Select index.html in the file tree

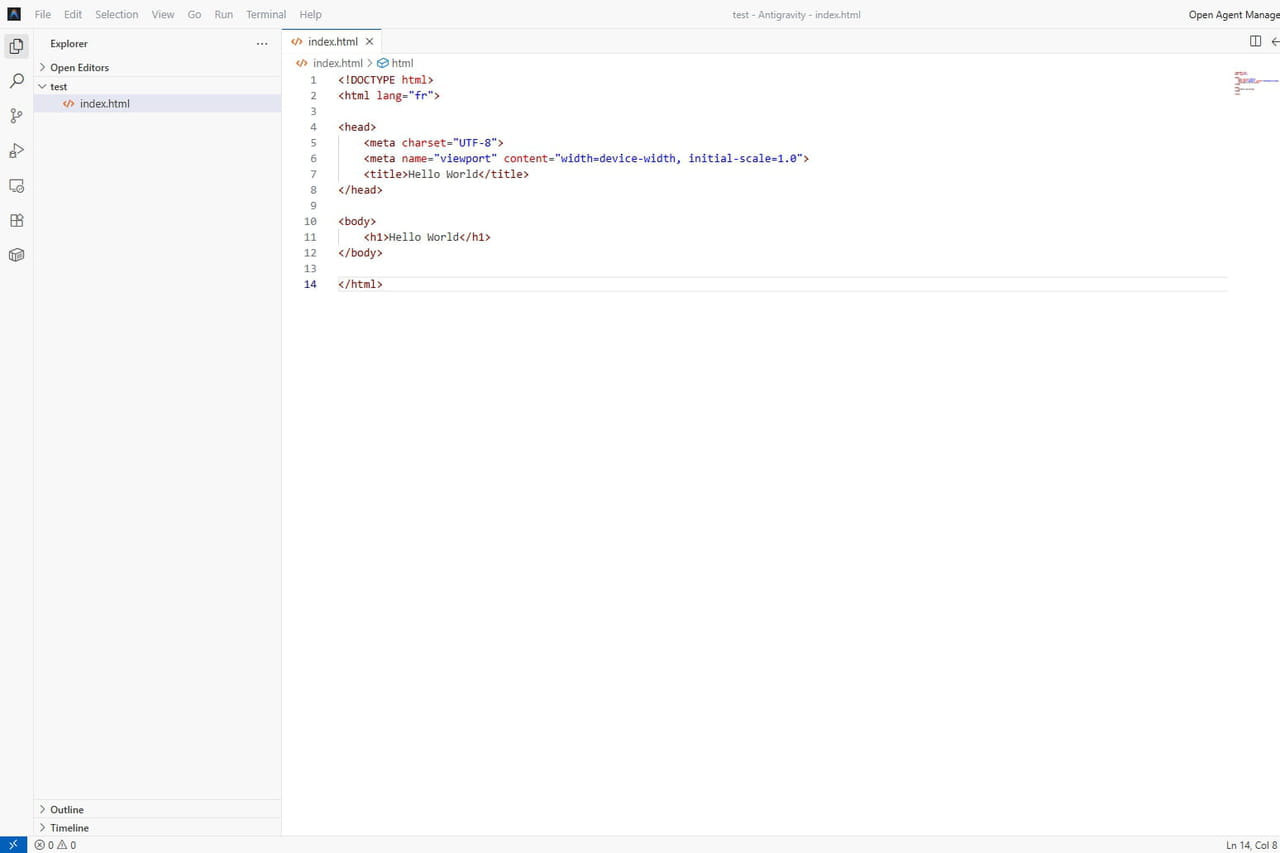[x=104, y=104]
